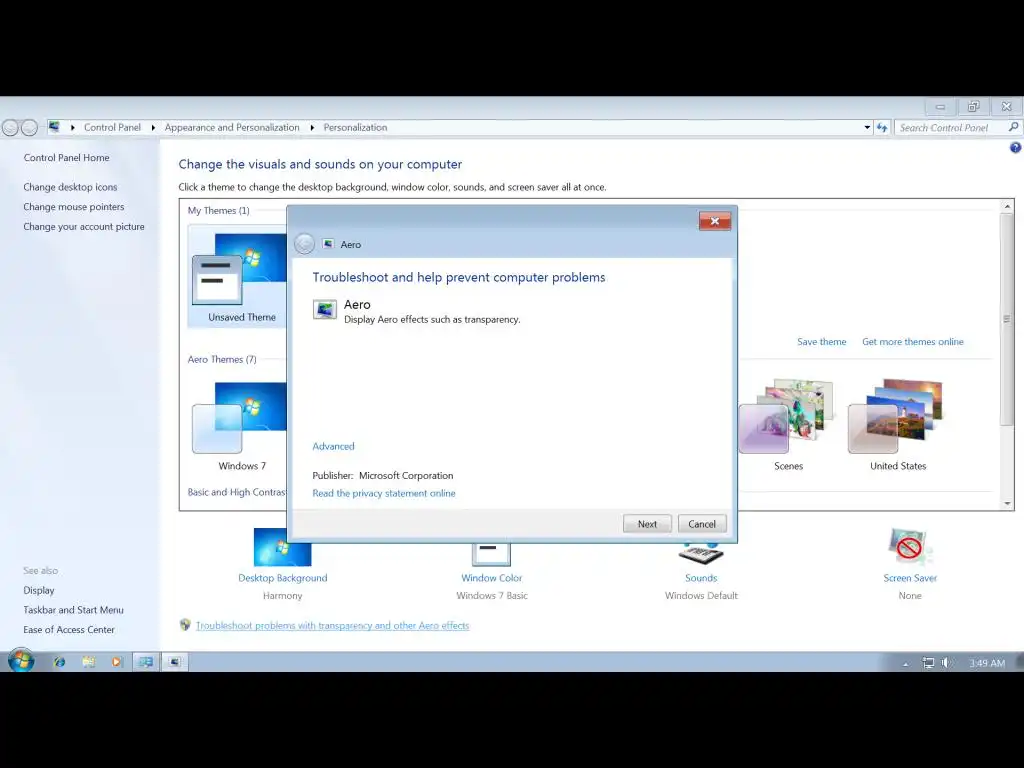This screenshot has height=768, width=1024.
Task: Expand arrow after Control Panel breadcrumb
Action: pyautogui.click(x=153, y=127)
